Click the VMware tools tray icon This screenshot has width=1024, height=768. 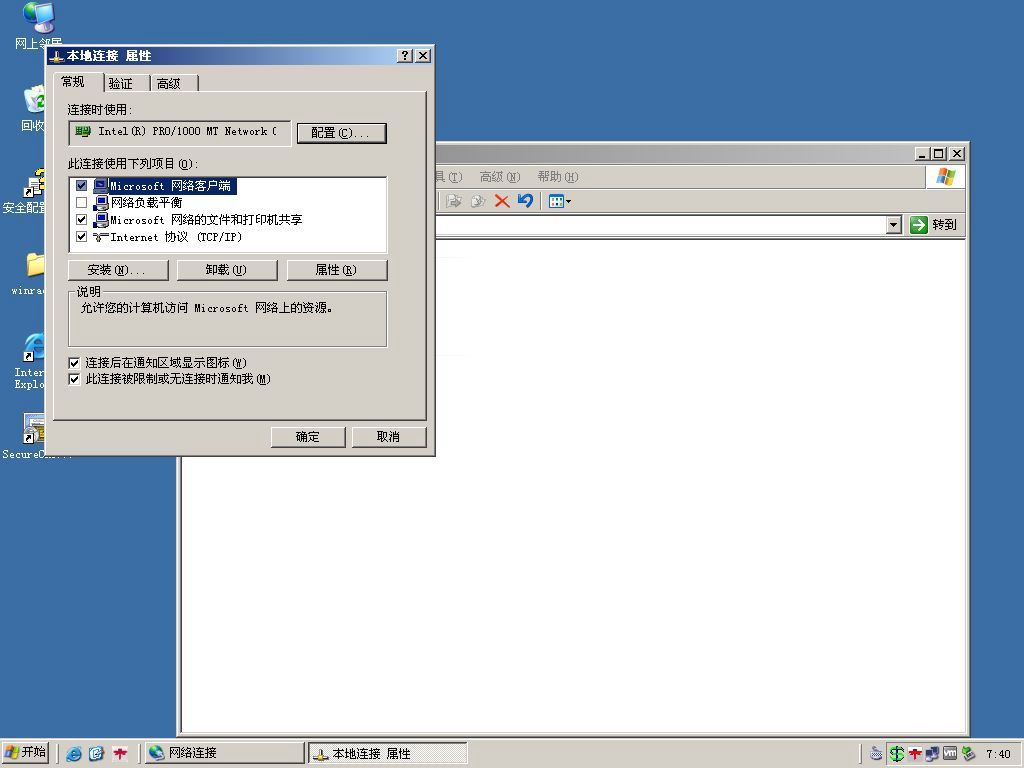(950, 754)
